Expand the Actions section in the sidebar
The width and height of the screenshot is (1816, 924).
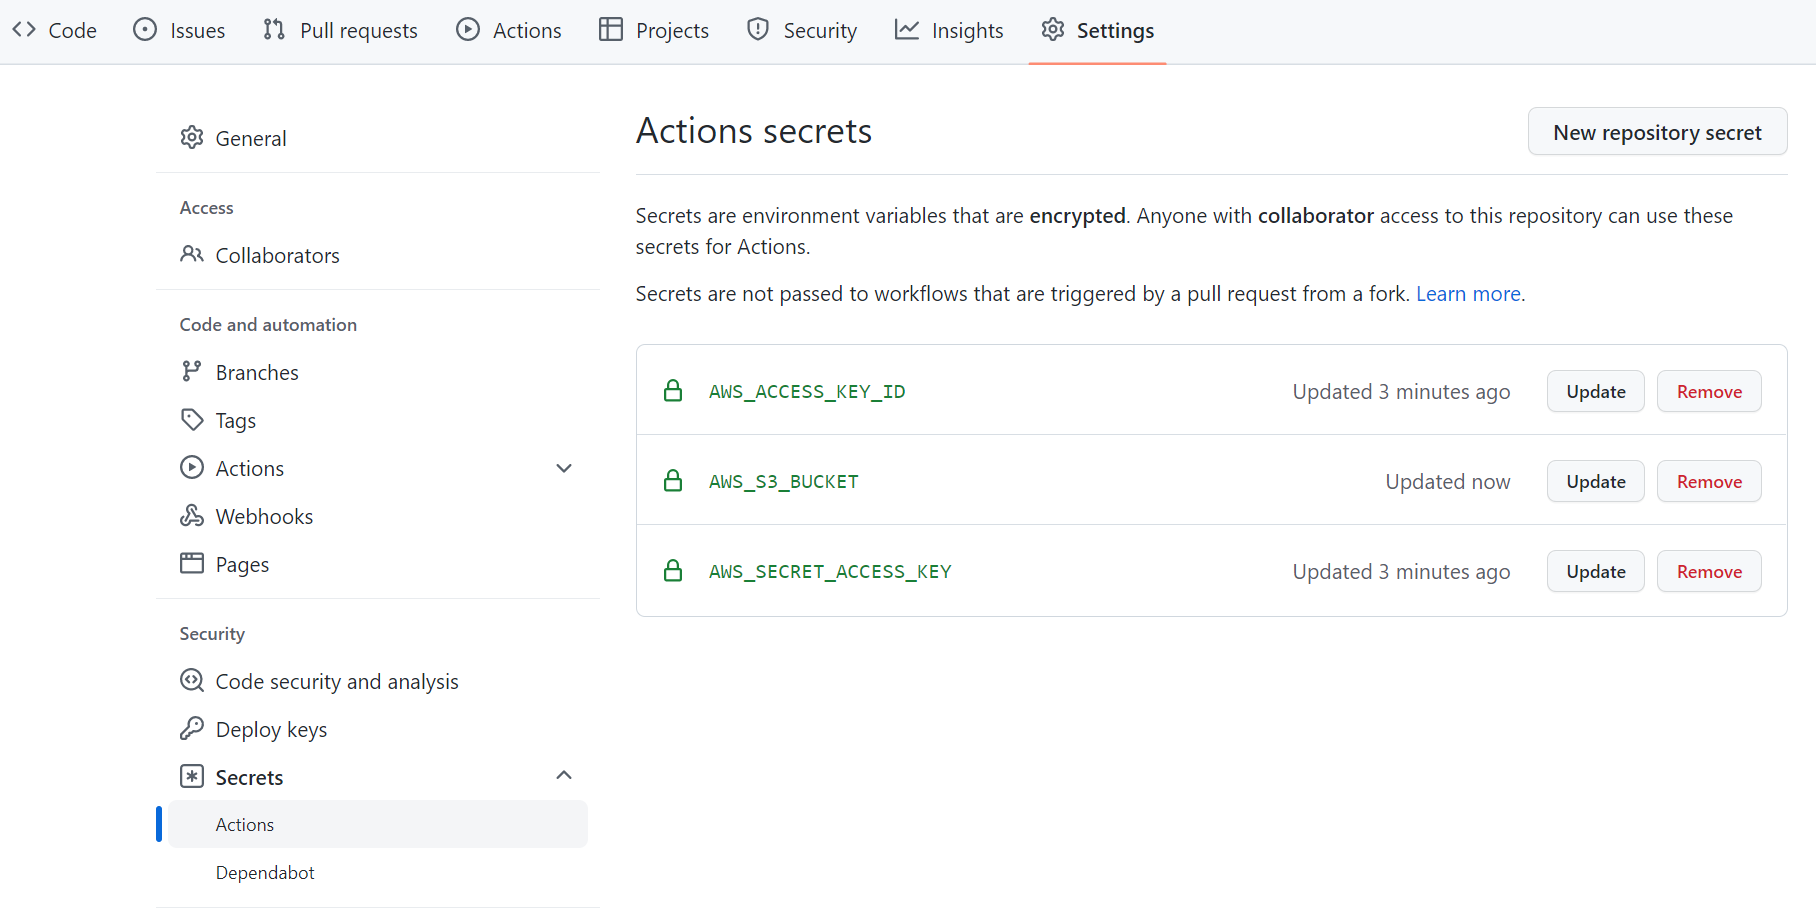(x=564, y=467)
